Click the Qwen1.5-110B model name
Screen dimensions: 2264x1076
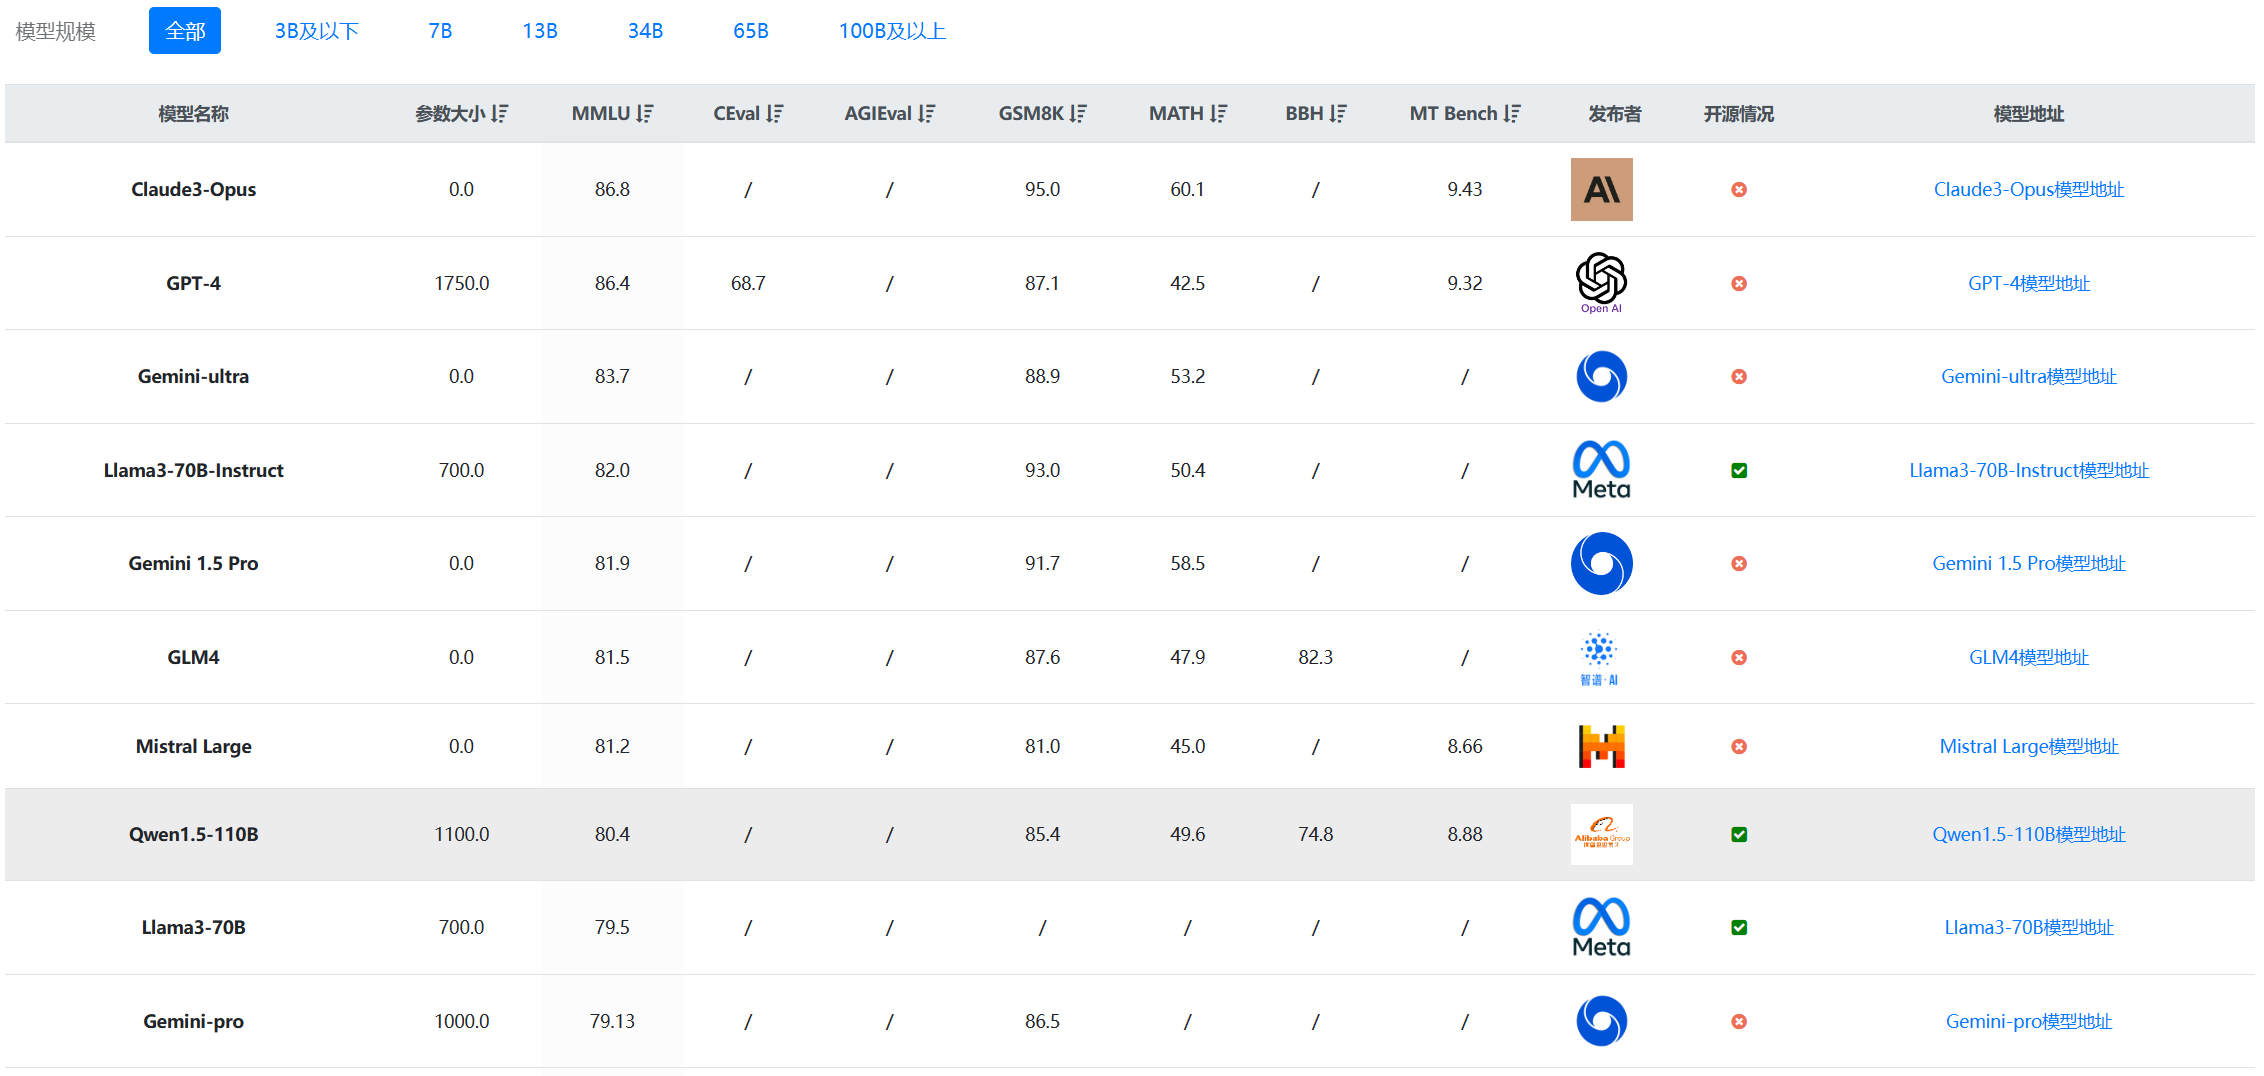(x=194, y=834)
